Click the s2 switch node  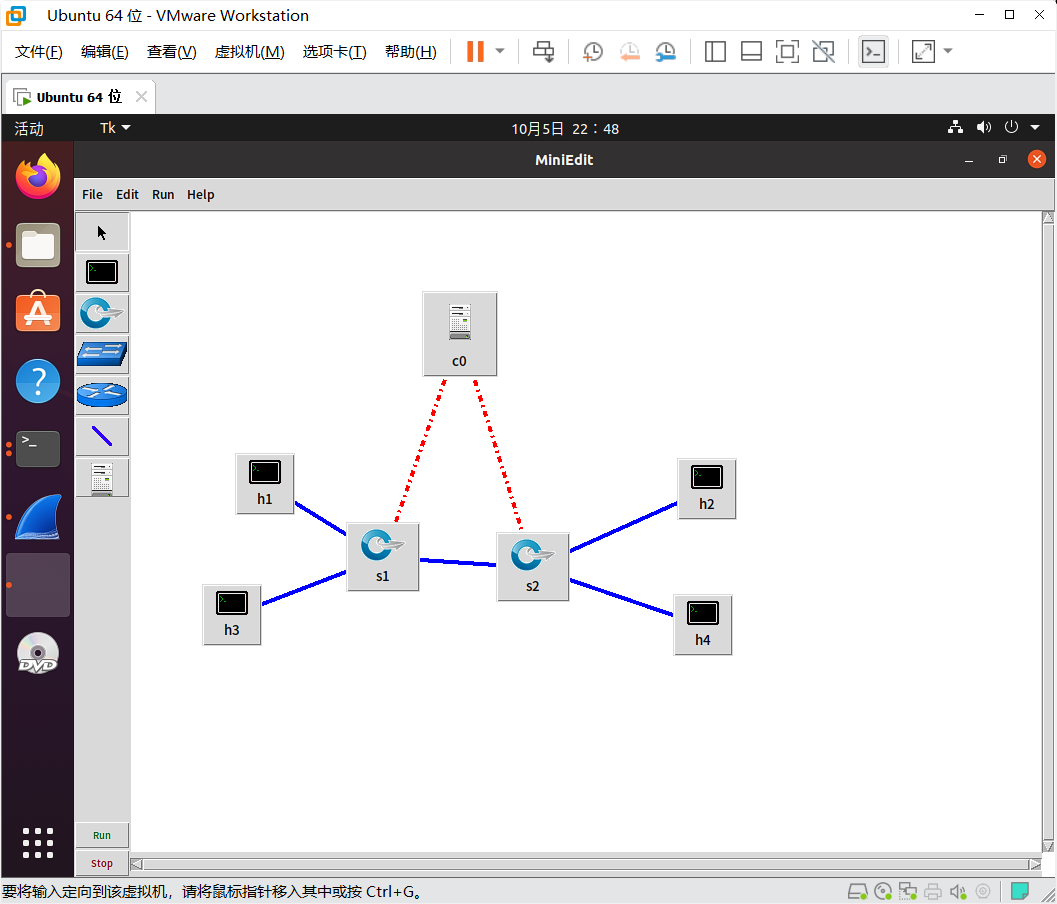[x=533, y=567]
